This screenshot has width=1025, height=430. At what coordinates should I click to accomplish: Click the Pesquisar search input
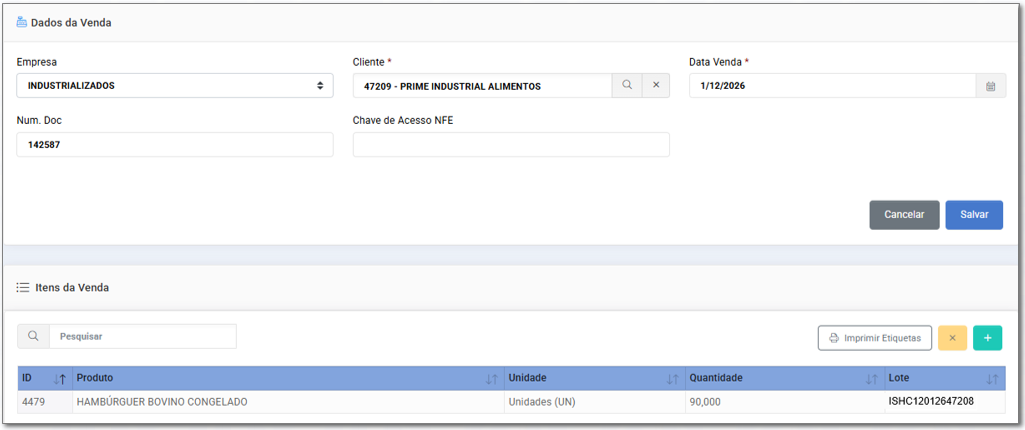[x=142, y=337]
